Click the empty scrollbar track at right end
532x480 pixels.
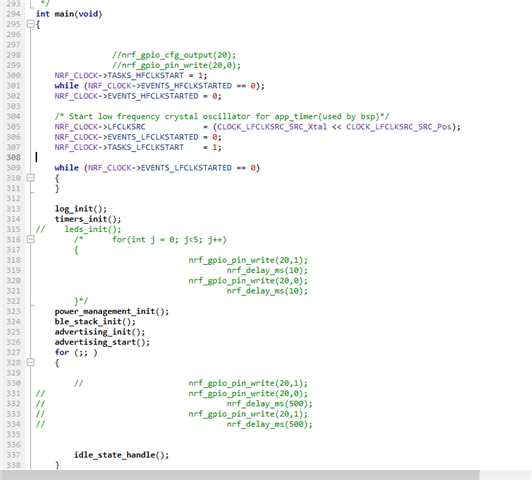(506, 475)
